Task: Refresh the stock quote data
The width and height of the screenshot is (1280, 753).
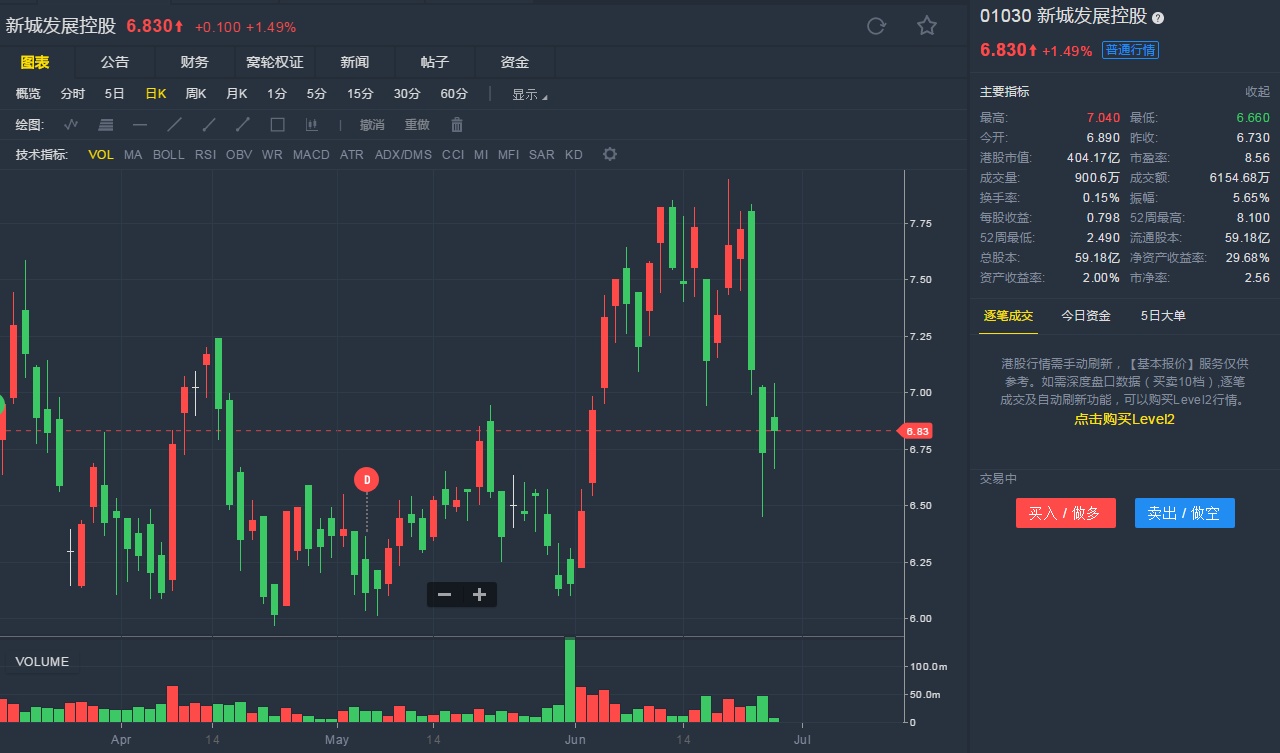Action: tap(876, 26)
